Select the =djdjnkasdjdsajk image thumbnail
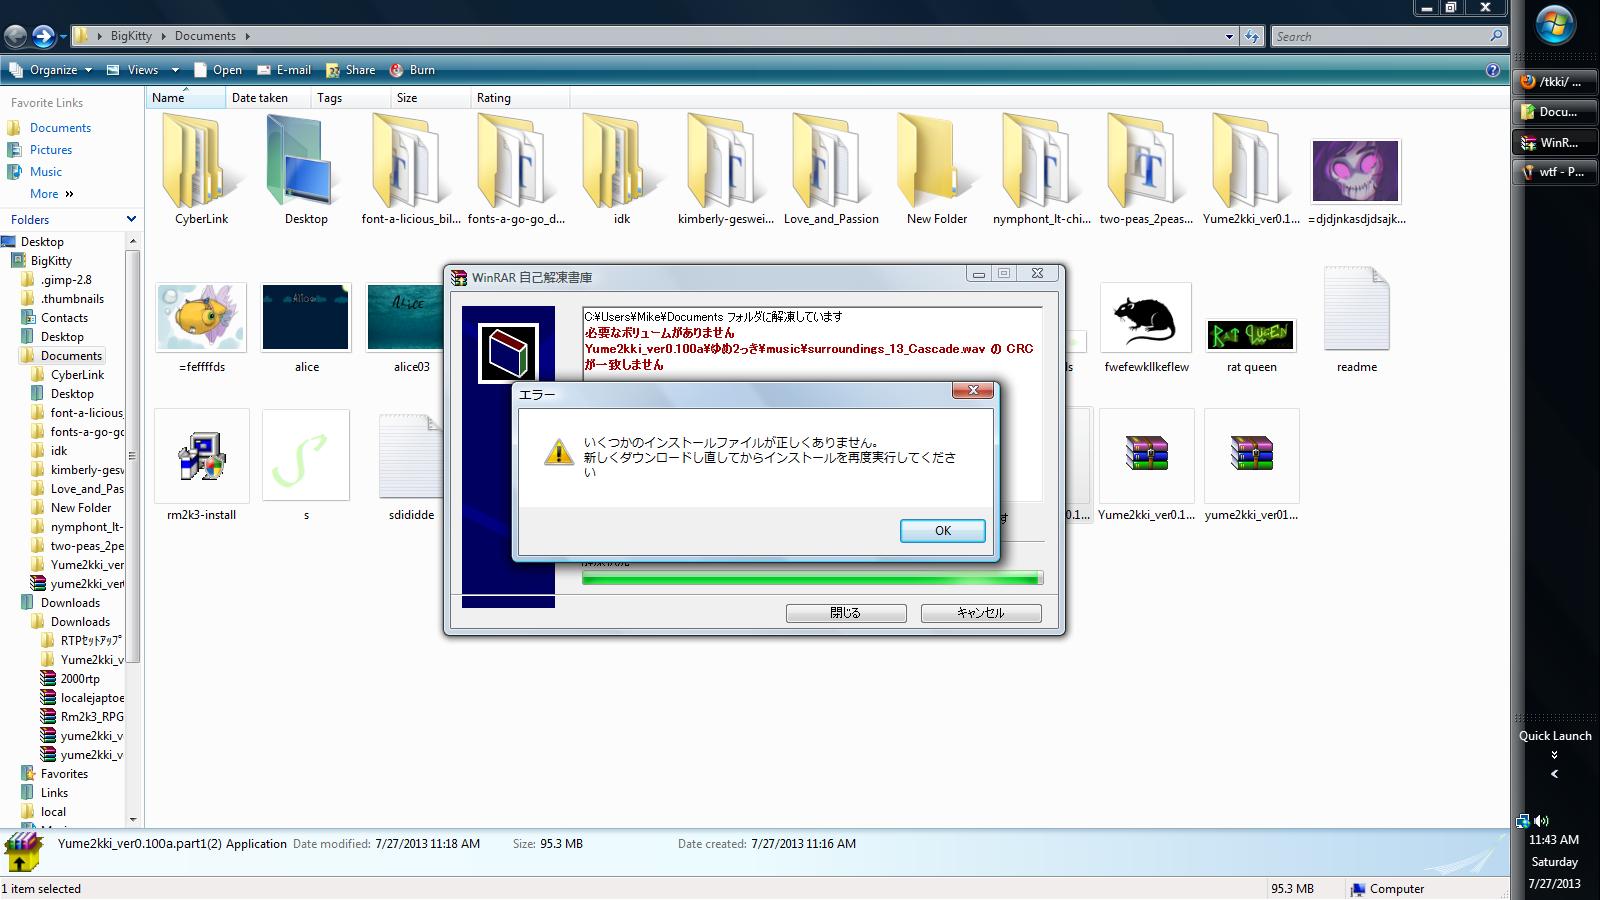 pyautogui.click(x=1356, y=171)
